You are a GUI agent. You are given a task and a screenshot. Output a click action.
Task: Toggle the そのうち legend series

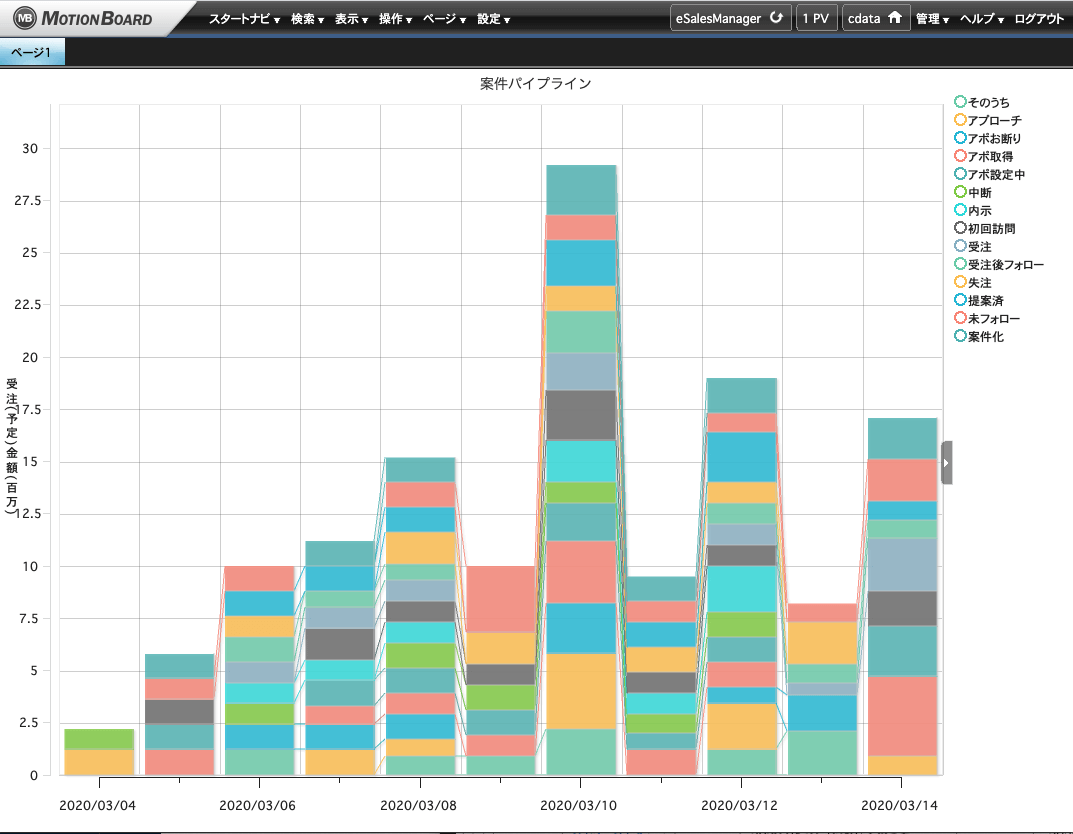click(x=982, y=102)
